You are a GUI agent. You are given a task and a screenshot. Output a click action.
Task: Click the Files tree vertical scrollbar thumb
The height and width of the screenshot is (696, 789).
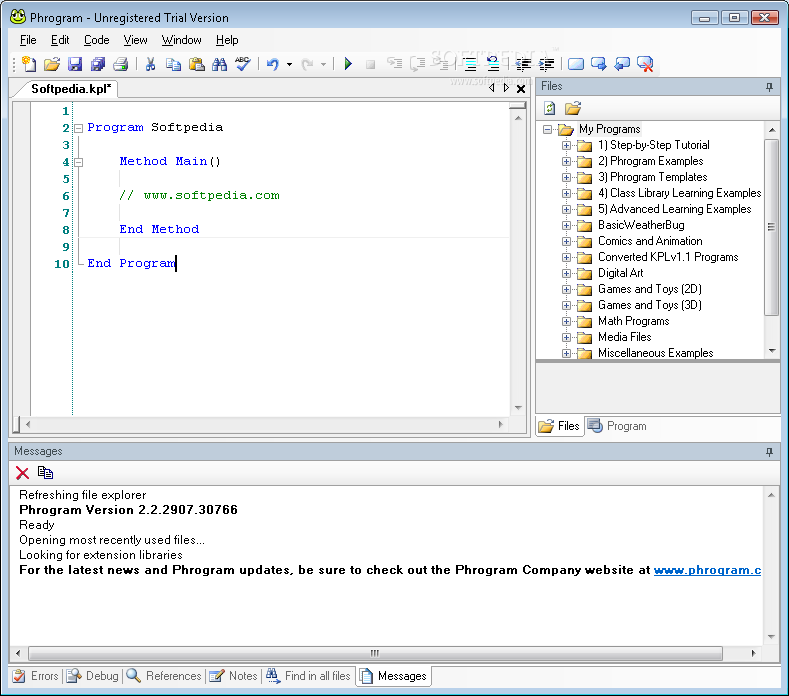click(x=771, y=227)
